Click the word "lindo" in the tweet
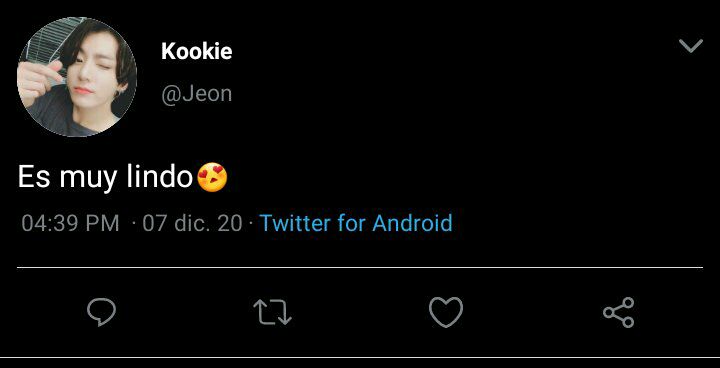This screenshot has height=368, width=720. pos(160,176)
